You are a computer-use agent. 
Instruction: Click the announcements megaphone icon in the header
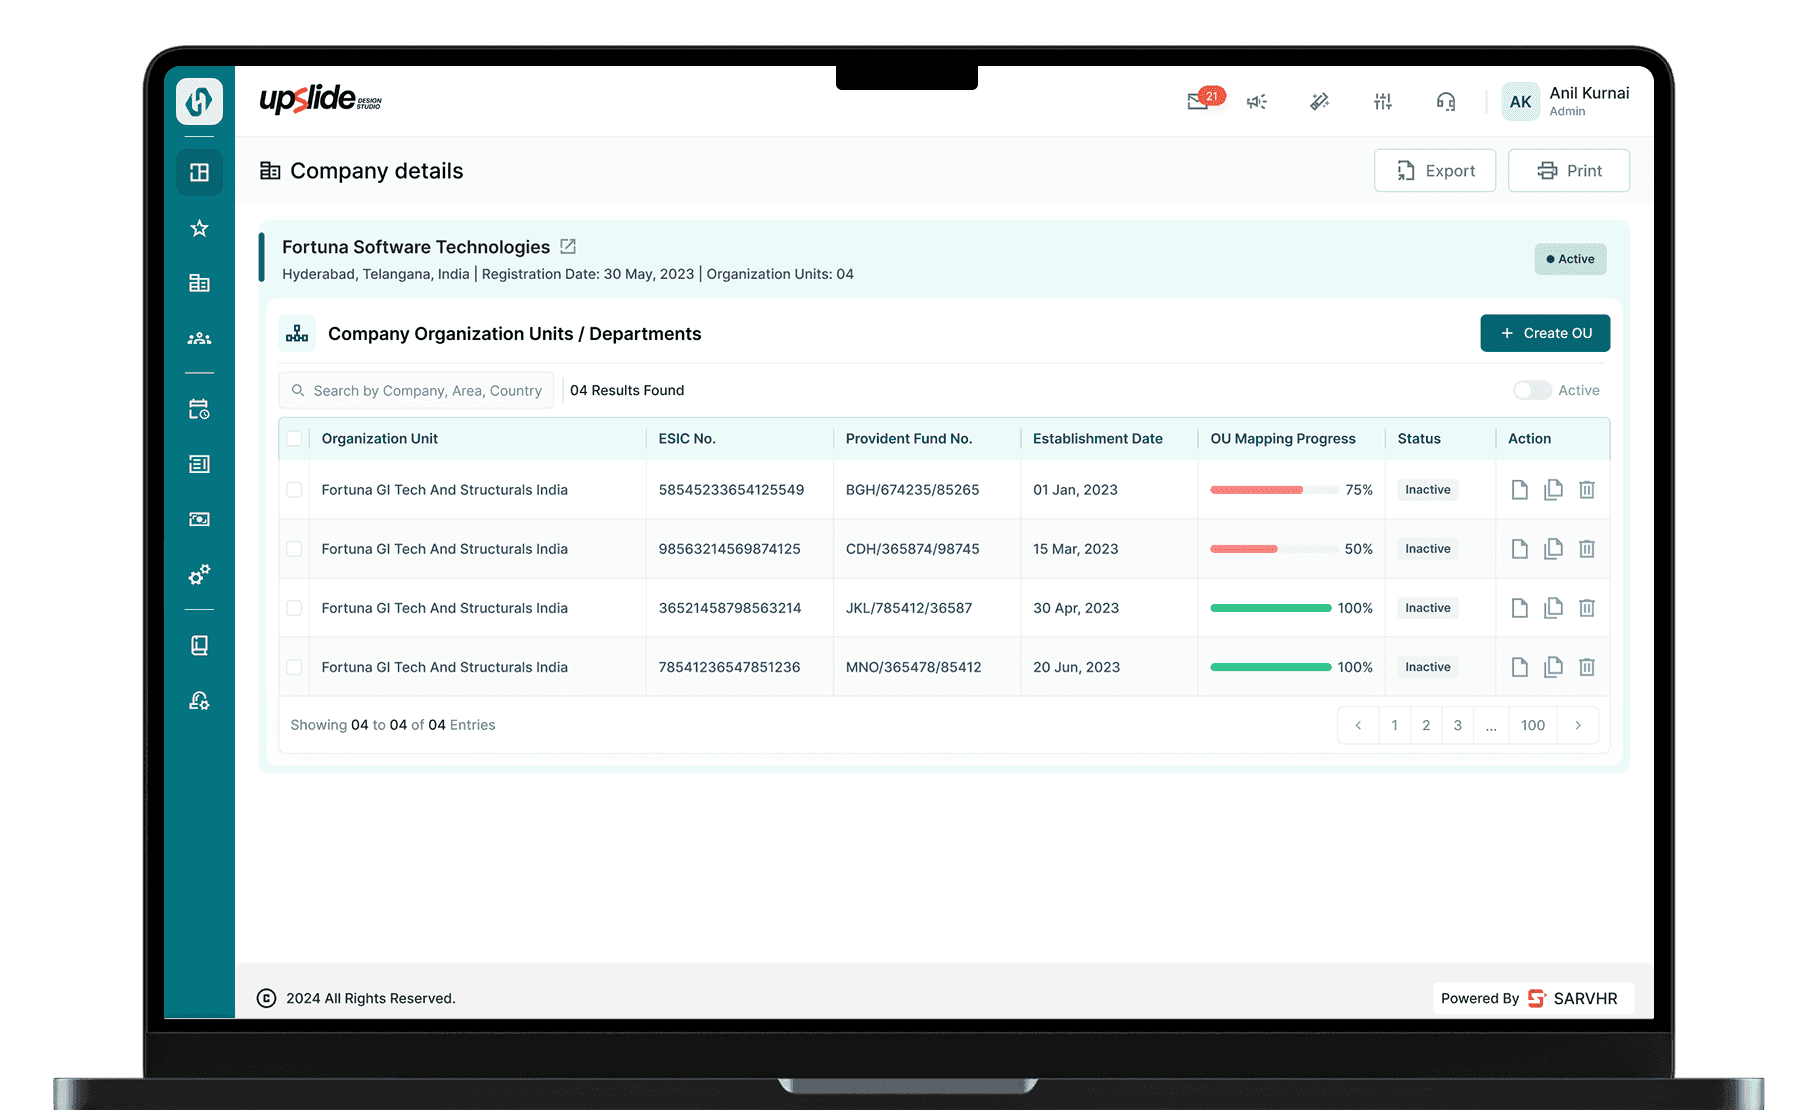pos(1257,101)
